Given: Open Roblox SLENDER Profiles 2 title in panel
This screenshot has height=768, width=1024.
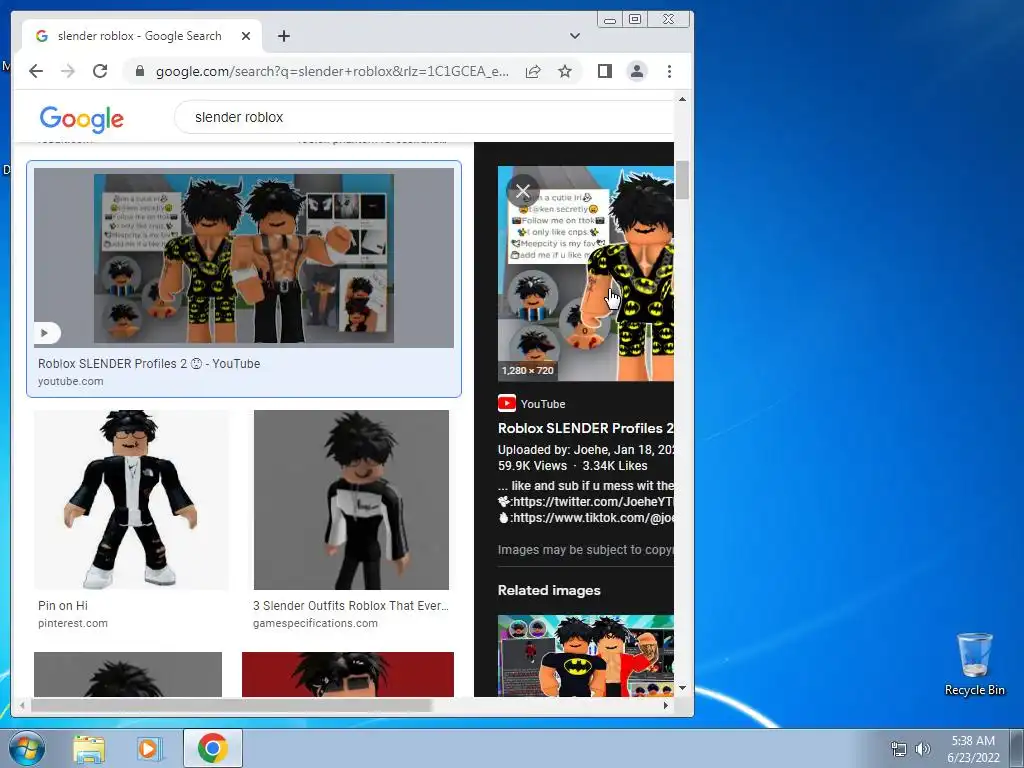Looking at the screenshot, I should (585, 428).
